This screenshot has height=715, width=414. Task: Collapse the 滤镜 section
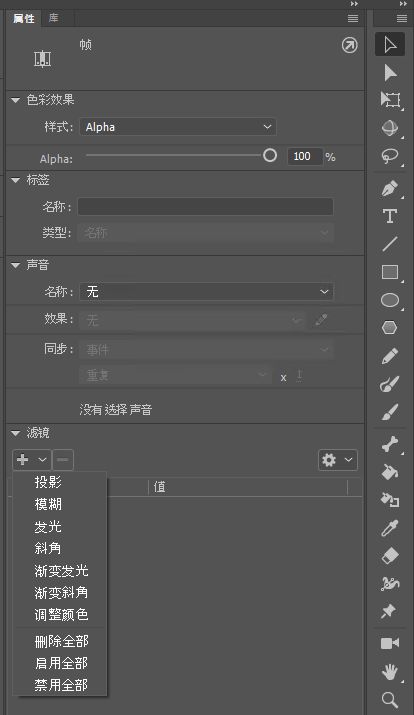tap(16, 433)
